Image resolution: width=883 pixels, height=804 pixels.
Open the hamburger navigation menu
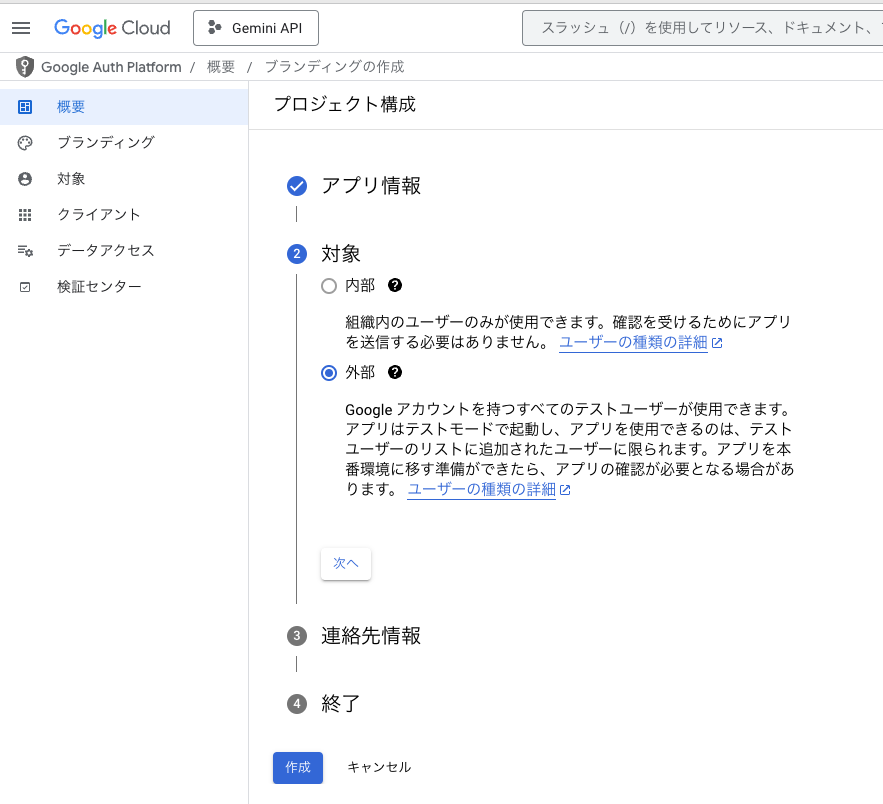point(21,28)
